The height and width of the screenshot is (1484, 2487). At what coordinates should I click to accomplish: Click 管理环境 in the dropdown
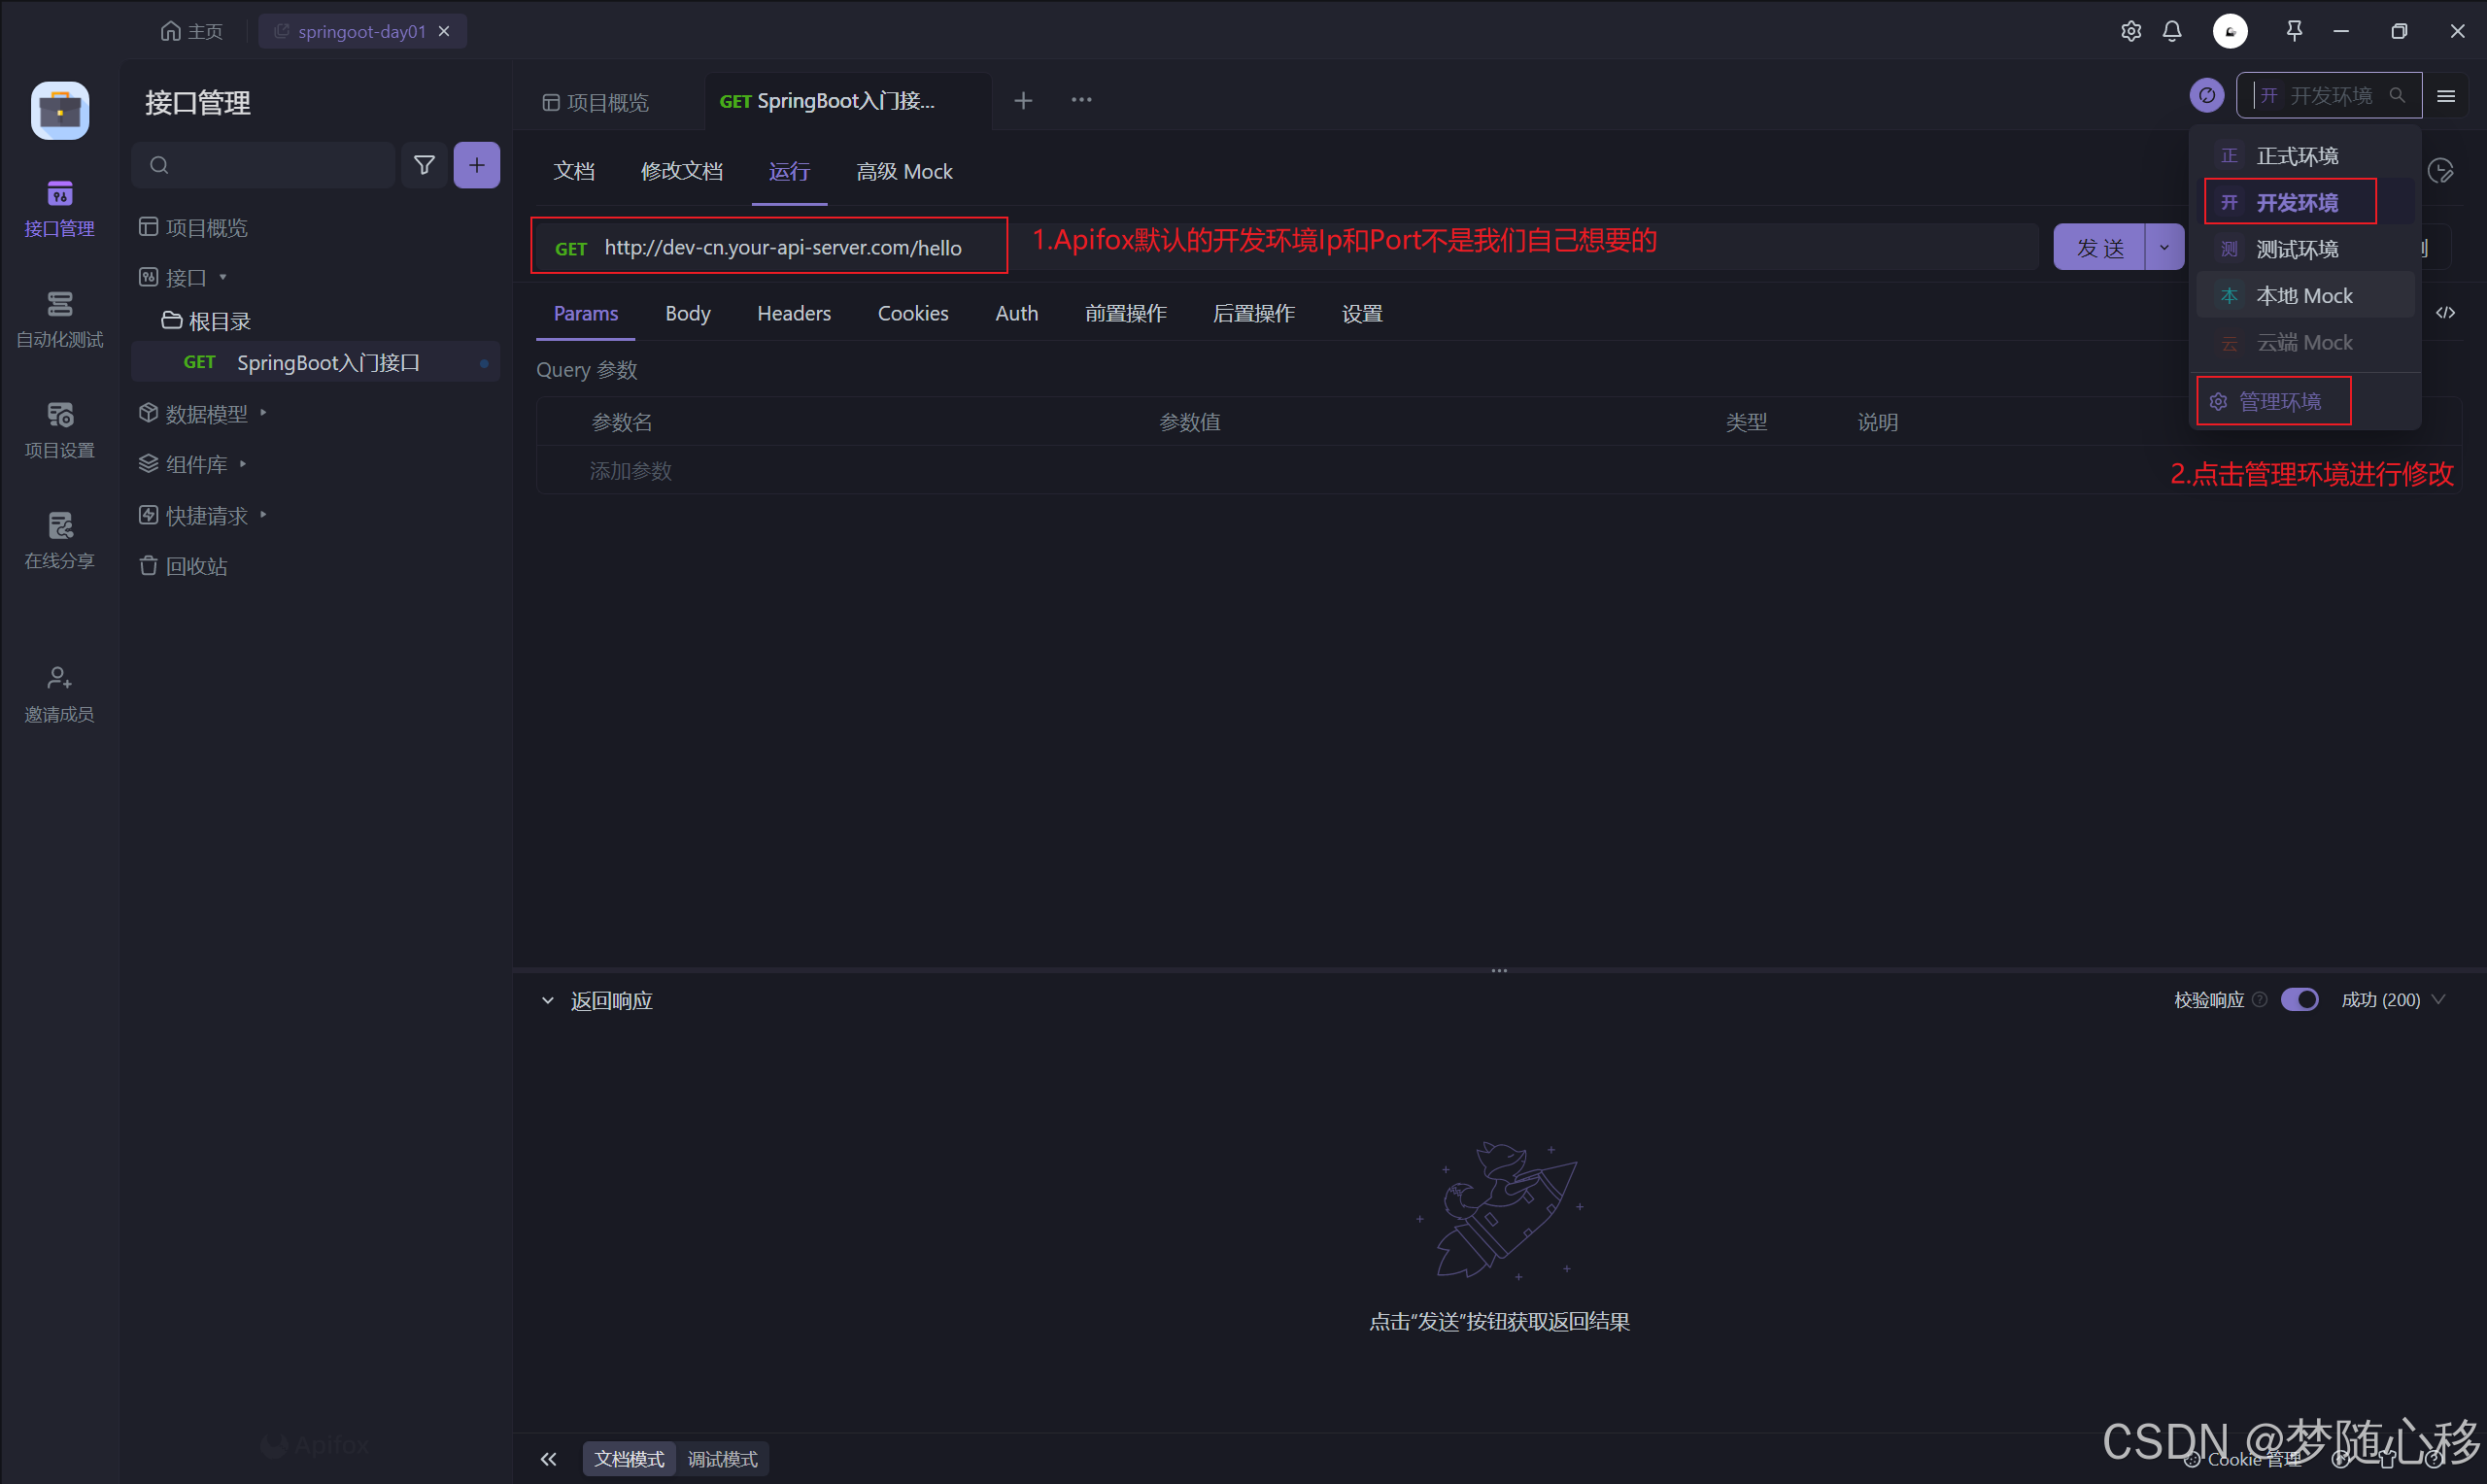coord(2279,402)
